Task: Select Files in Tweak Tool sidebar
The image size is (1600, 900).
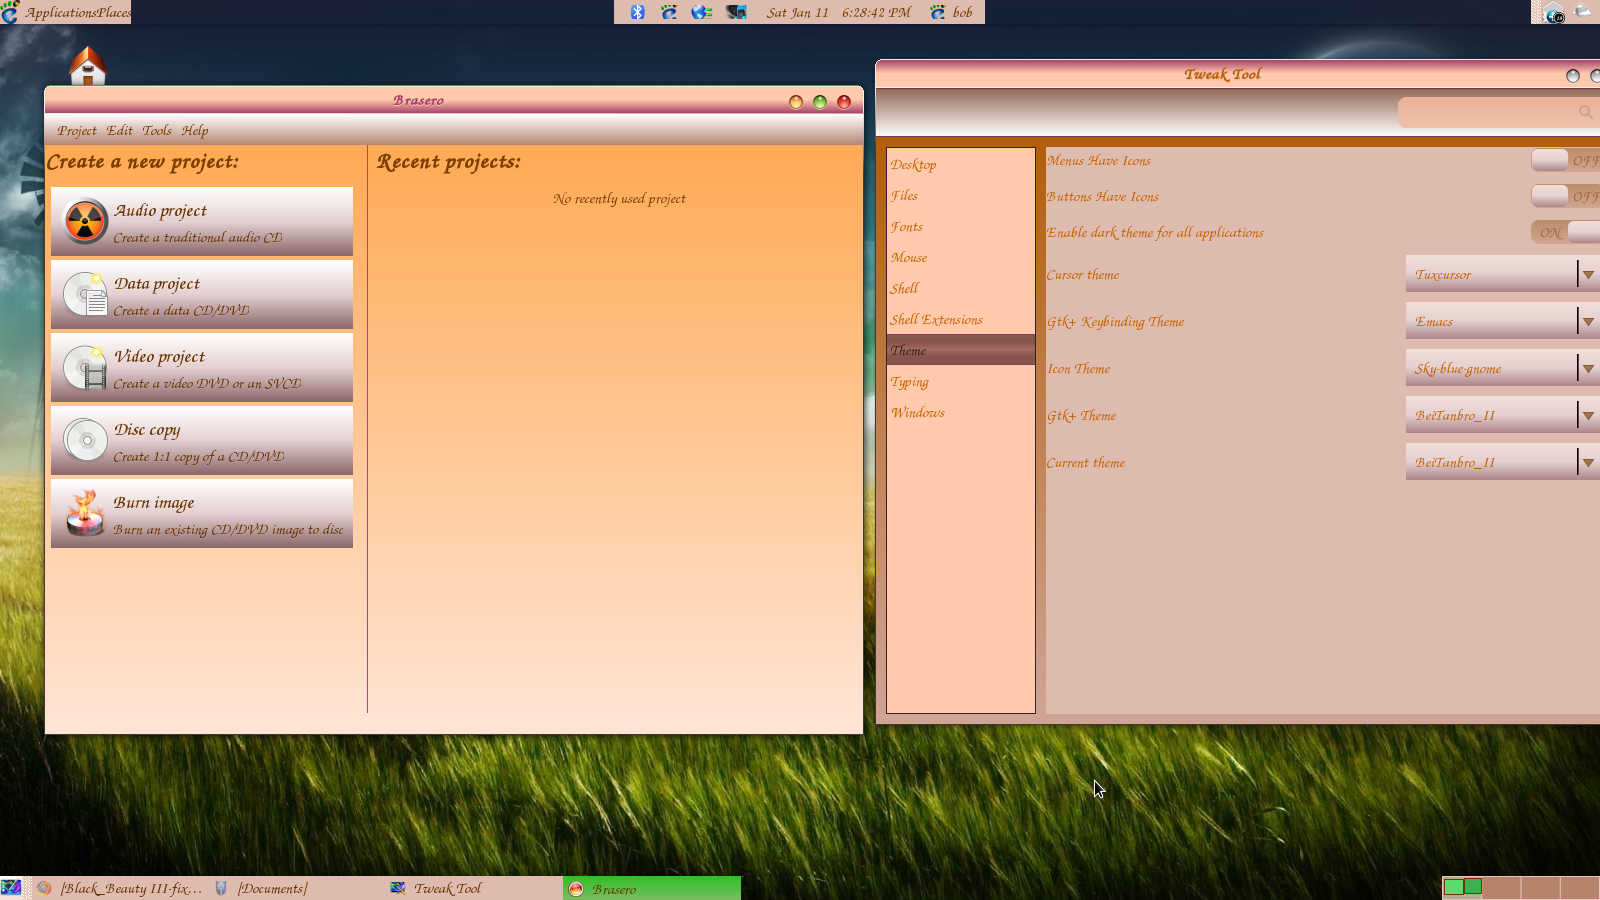Action: coord(960,195)
